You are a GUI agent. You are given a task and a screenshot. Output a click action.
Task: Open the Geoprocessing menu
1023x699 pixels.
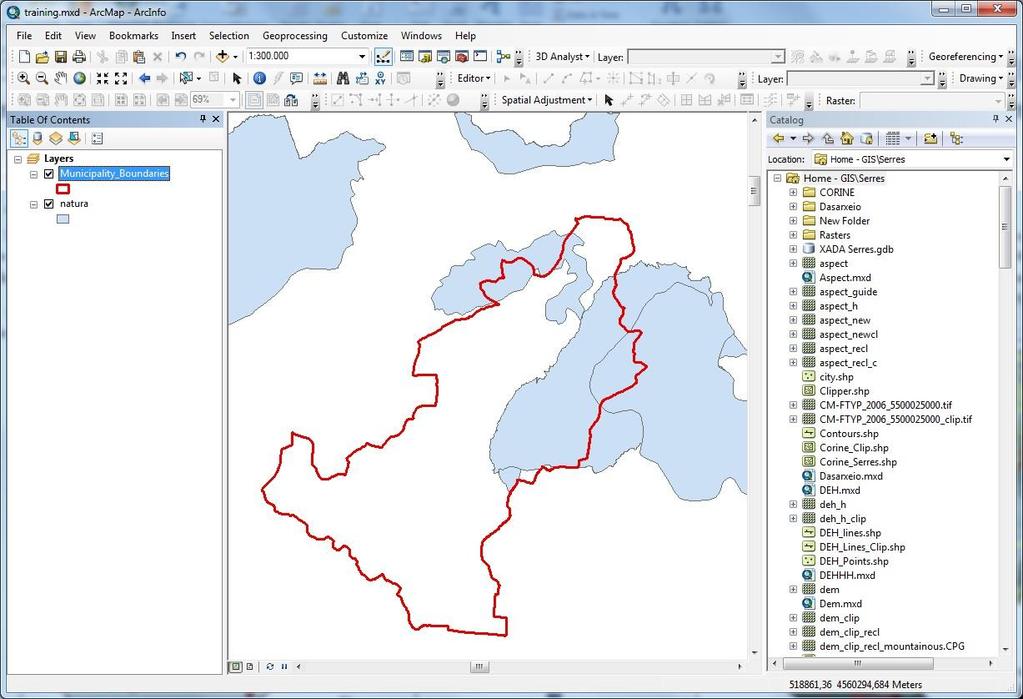(295, 36)
